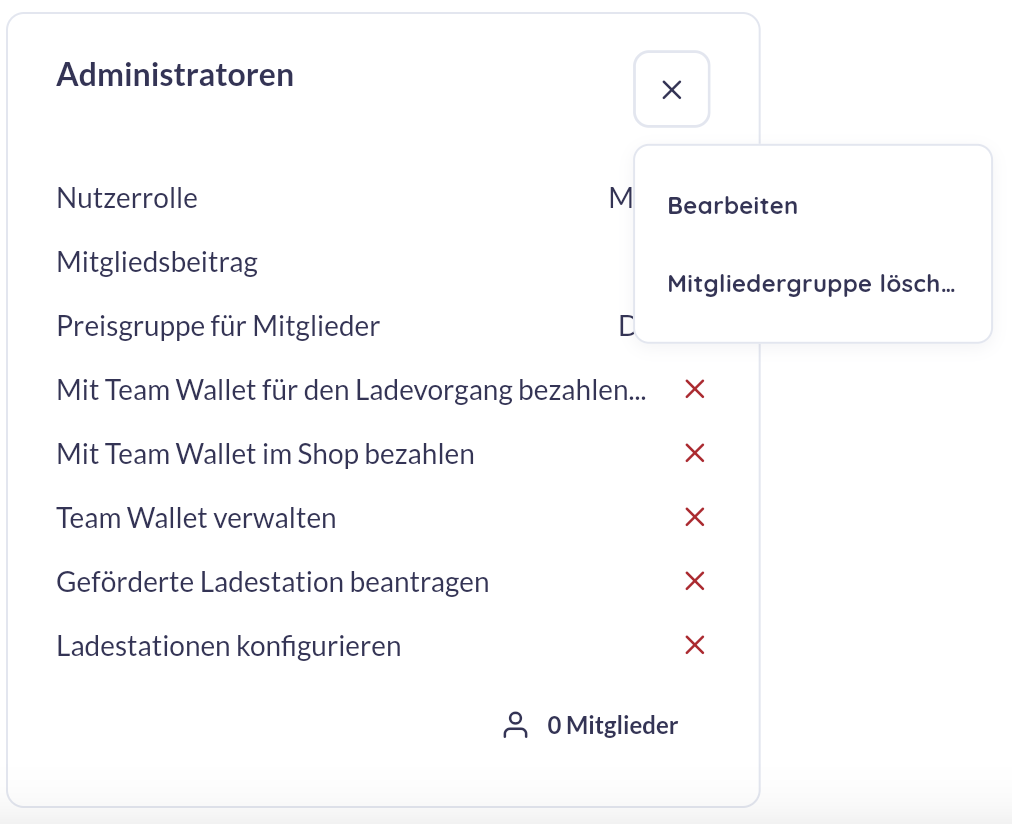Click red X next to Ladevorgang bezahlen

[x=694, y=389]
